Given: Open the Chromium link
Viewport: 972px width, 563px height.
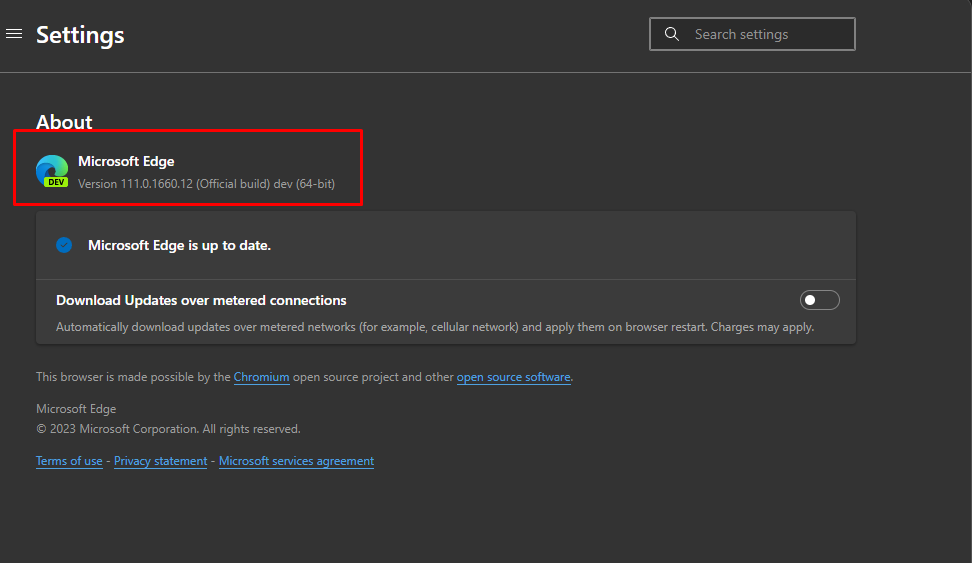Looking at the screenshot, I should [x=262, y=377].
